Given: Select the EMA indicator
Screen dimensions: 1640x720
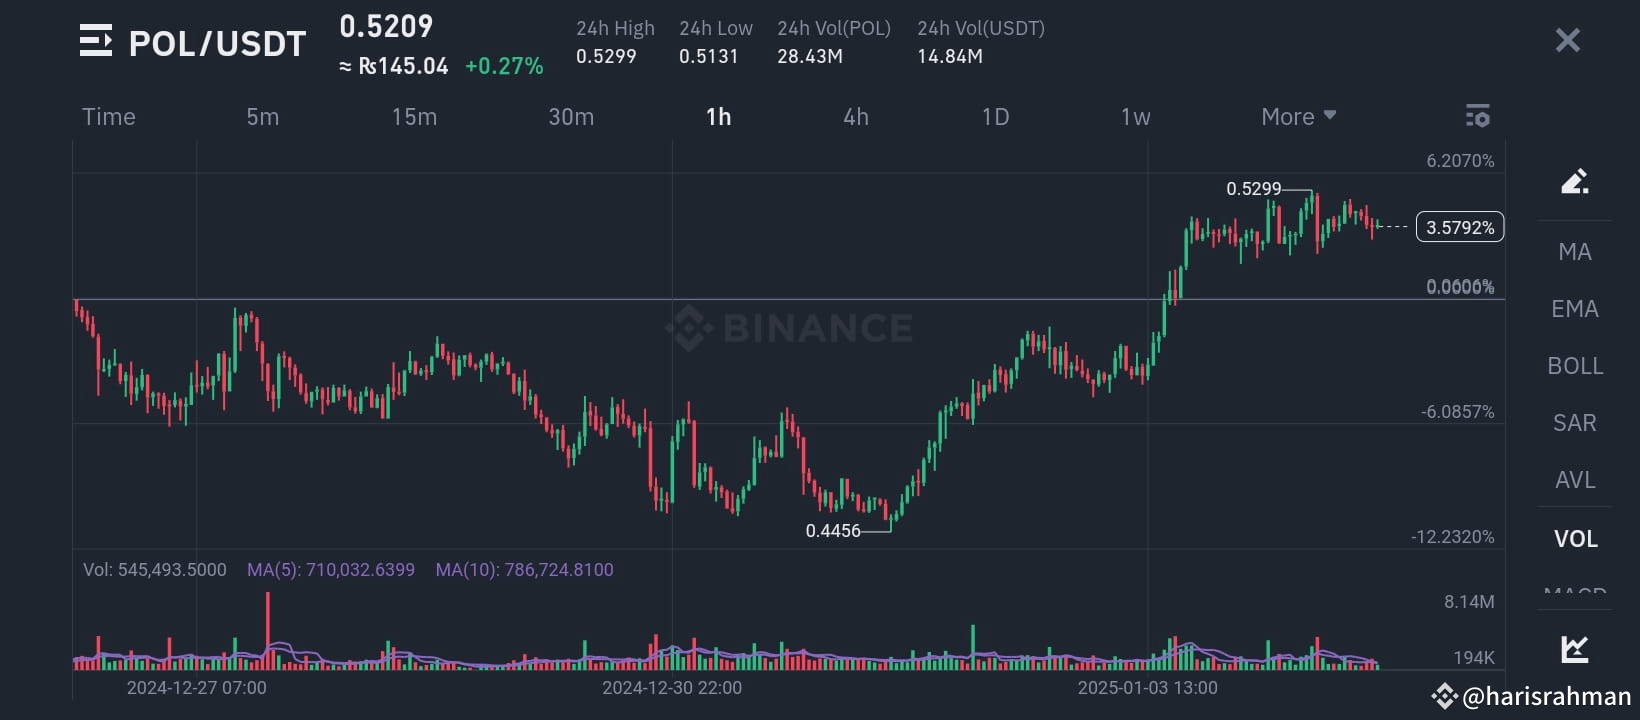Looking at the screenshot, I should pos(1574,308).
